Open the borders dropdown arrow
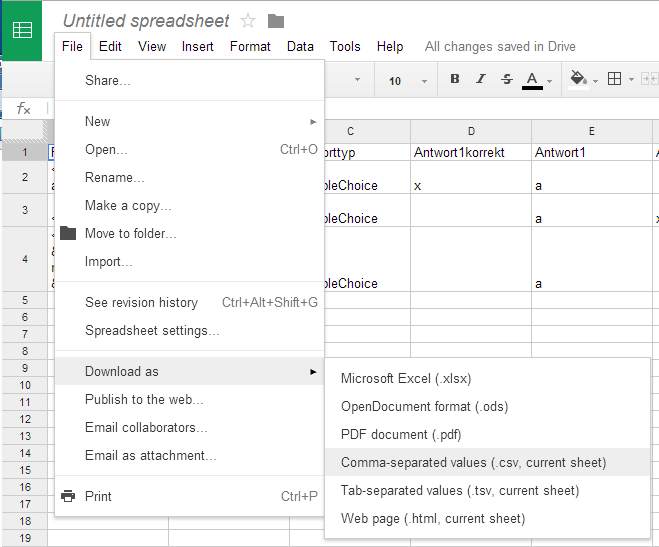Viewport: 659px width, 547px height. coord(631,80)
